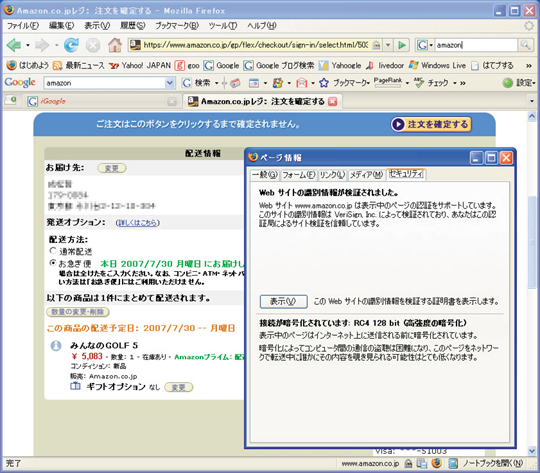Click the Google toolbar 検索 button

pos(196,83)
